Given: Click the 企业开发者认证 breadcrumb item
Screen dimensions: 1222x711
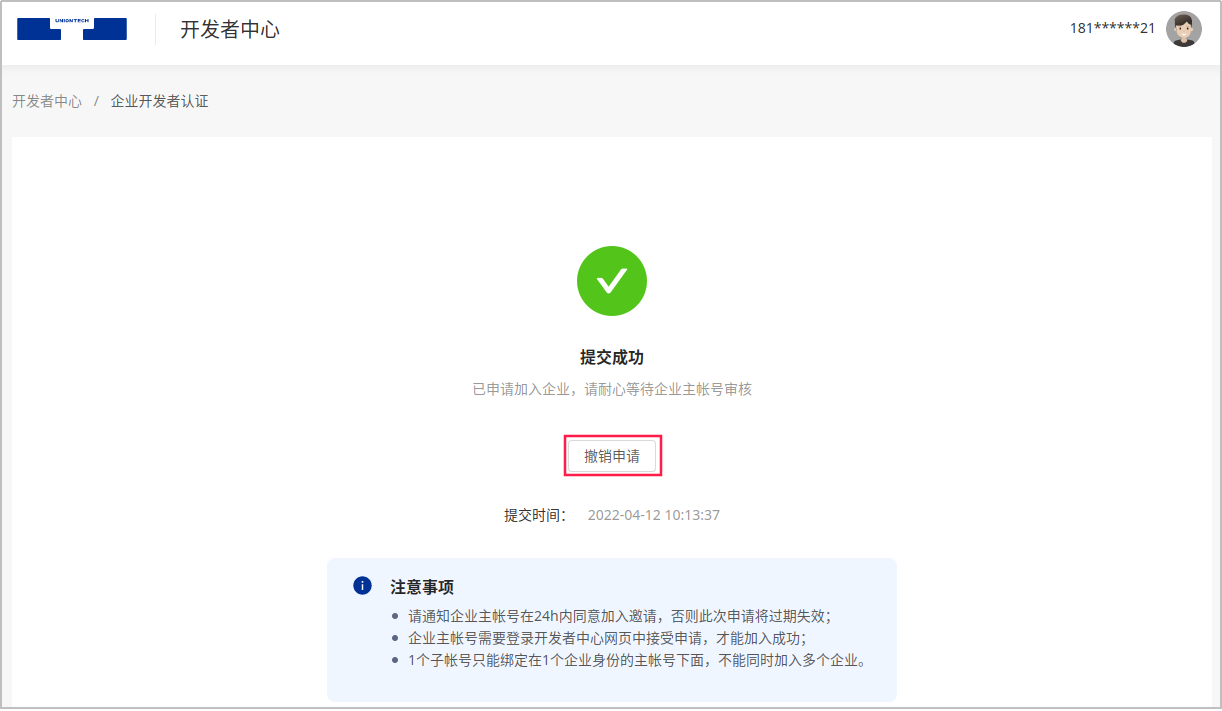Looking at the screenshot, I should click(x=160, y=101).
